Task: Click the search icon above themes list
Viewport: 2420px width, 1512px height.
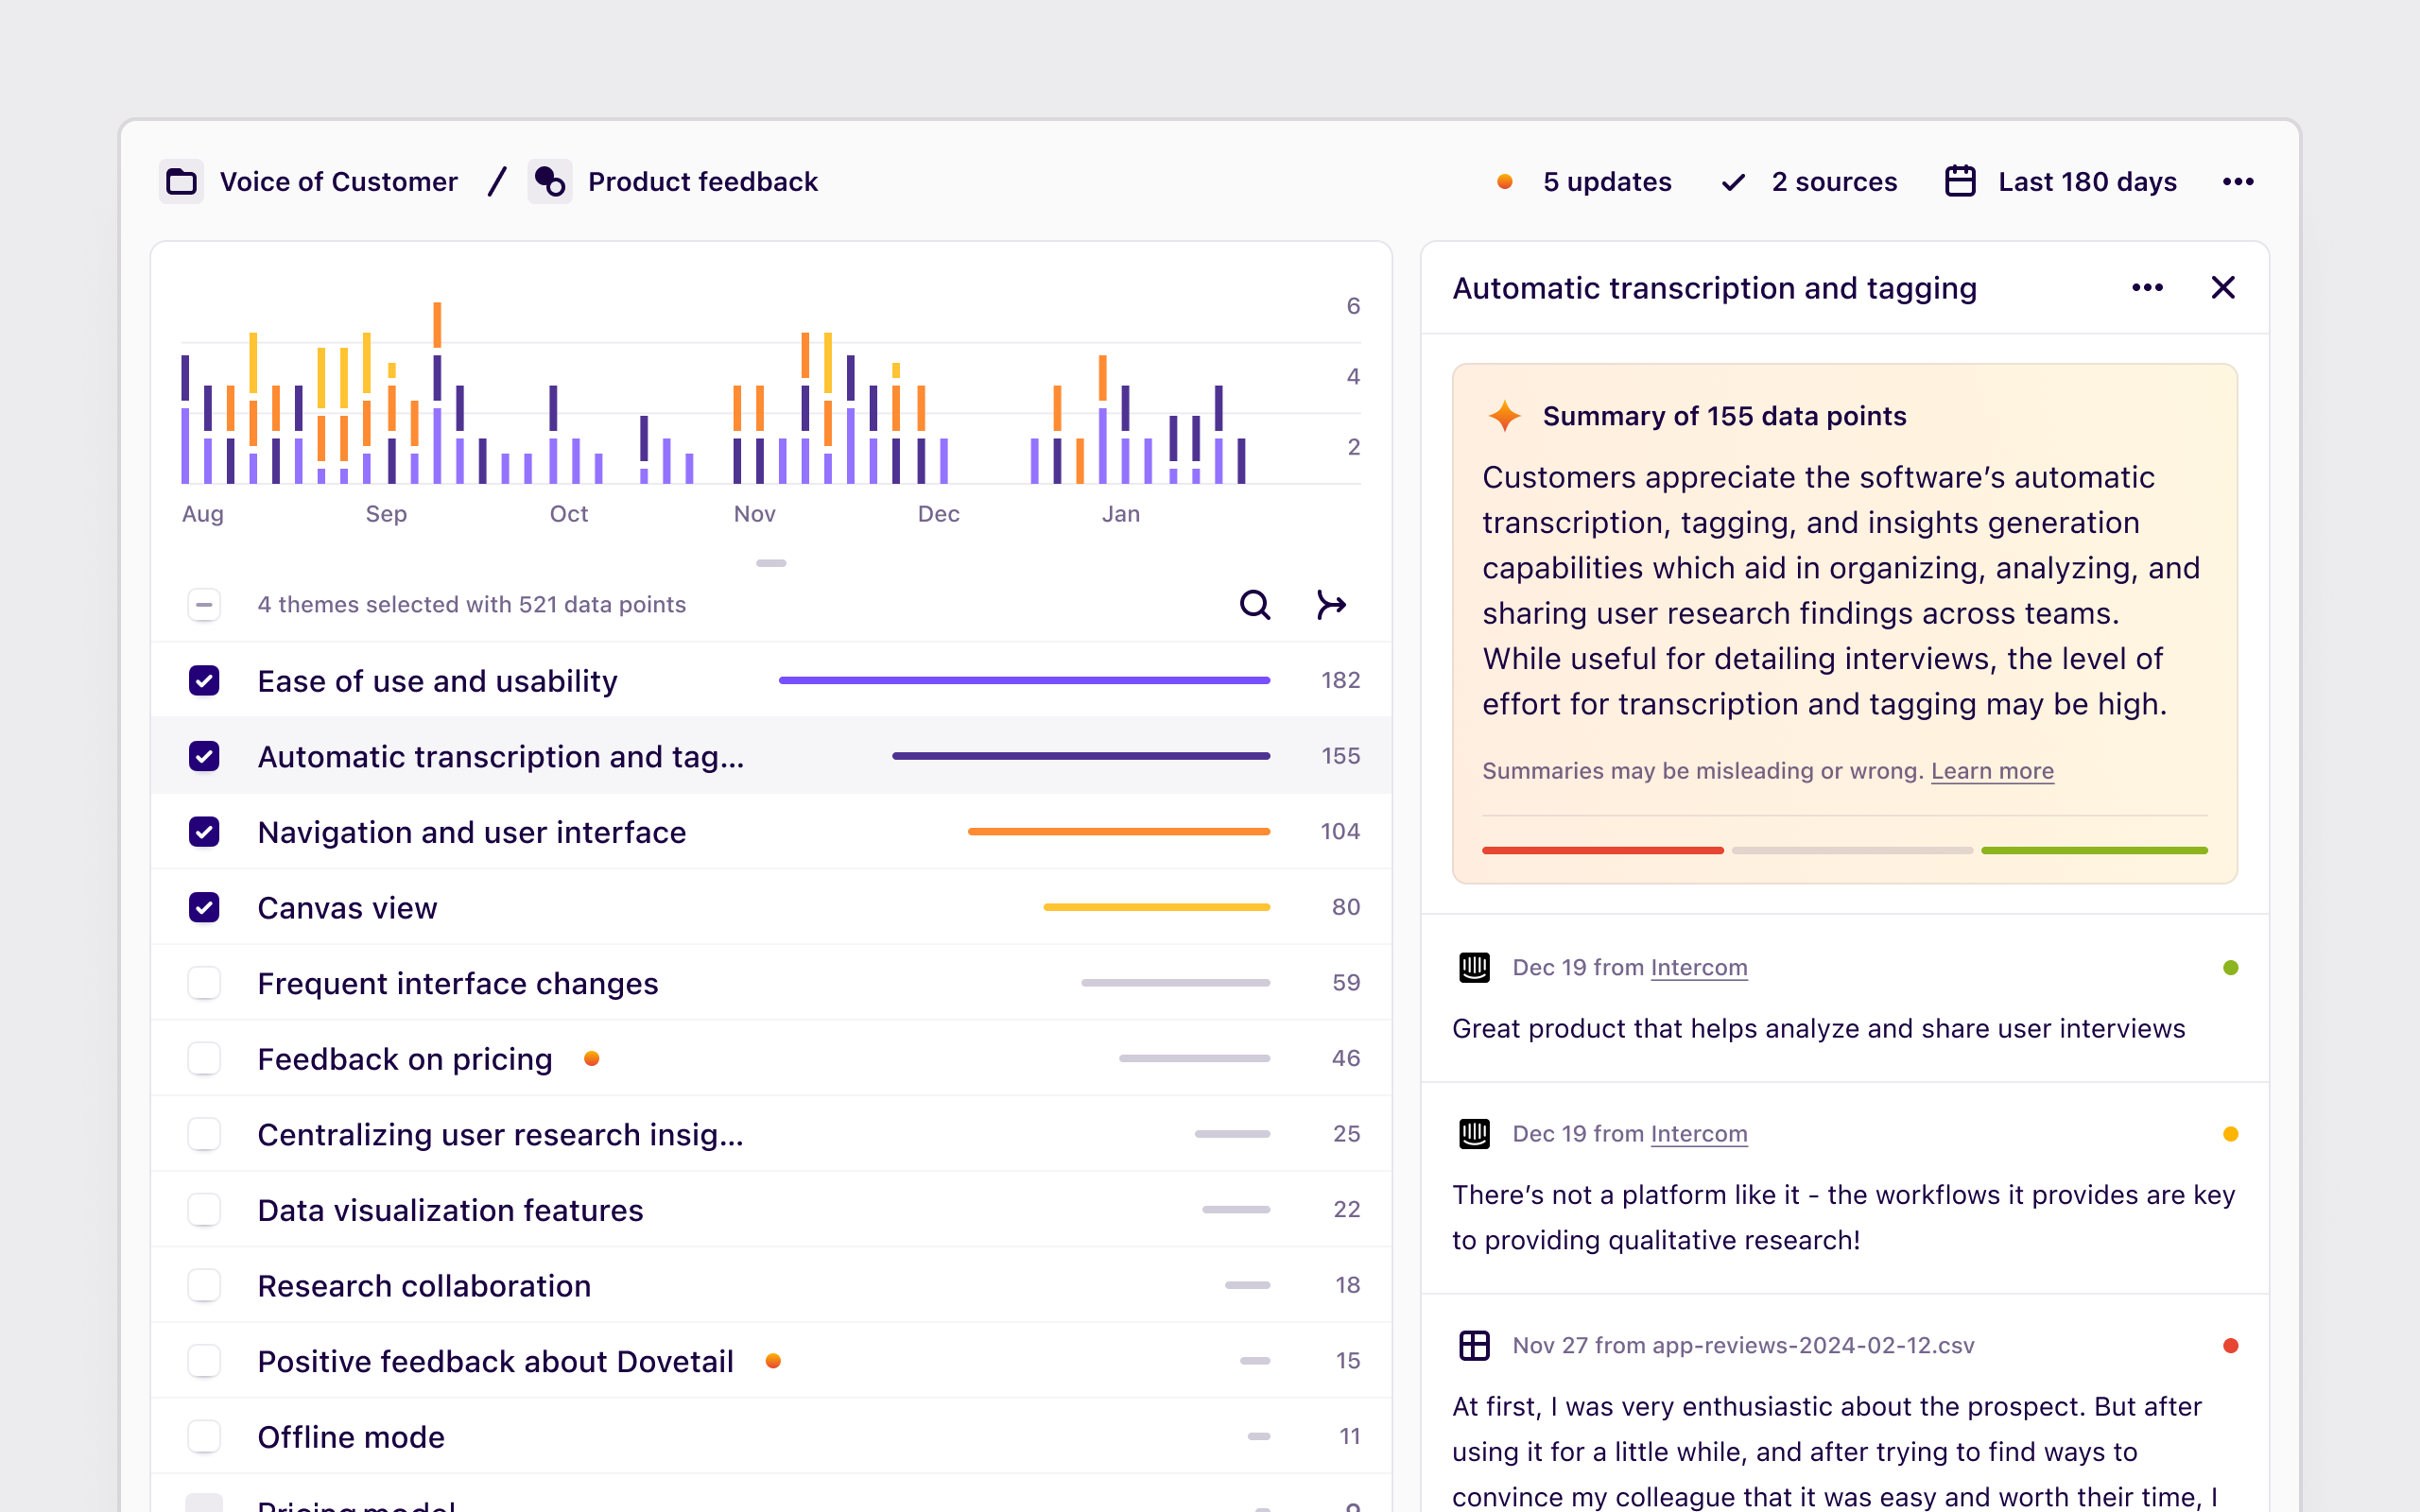Action: point(1255,605)
